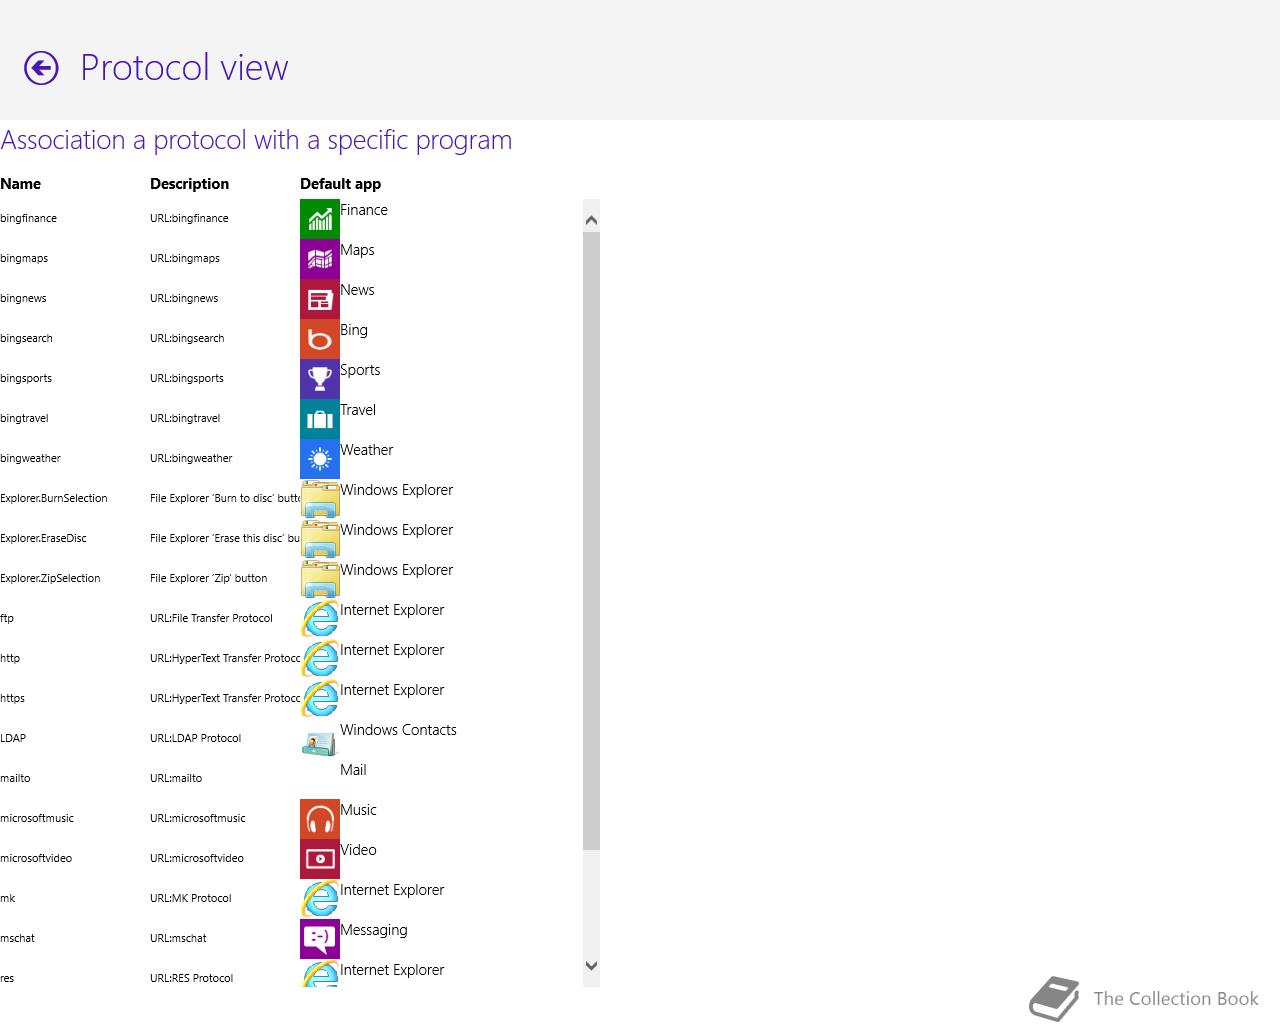
Task: Click the bingfinance protocol name
Action: click(28, 218)
